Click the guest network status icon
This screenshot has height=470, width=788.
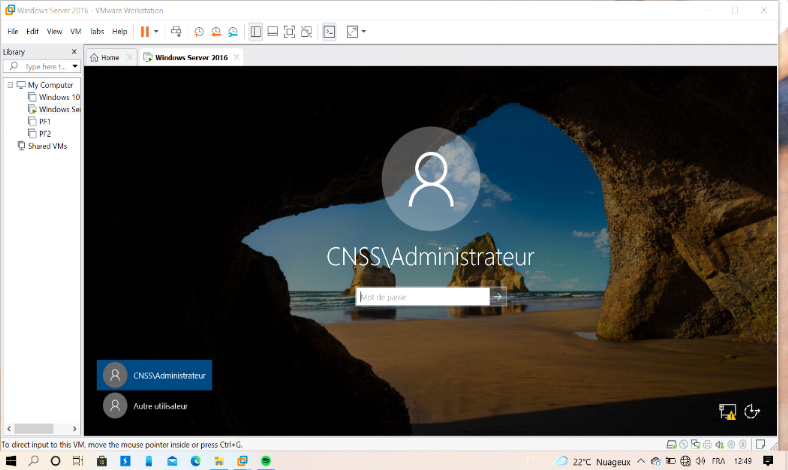[727, 411]
